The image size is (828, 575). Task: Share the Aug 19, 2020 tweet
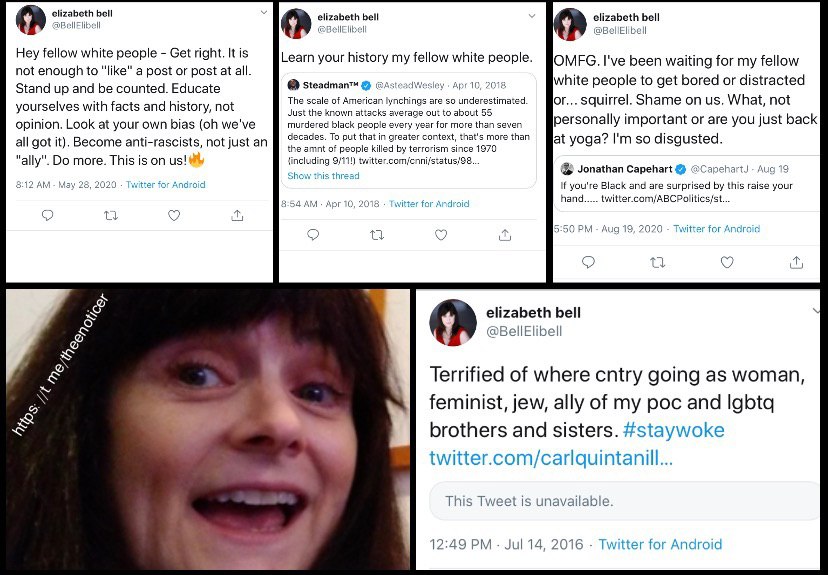(797, 262)
